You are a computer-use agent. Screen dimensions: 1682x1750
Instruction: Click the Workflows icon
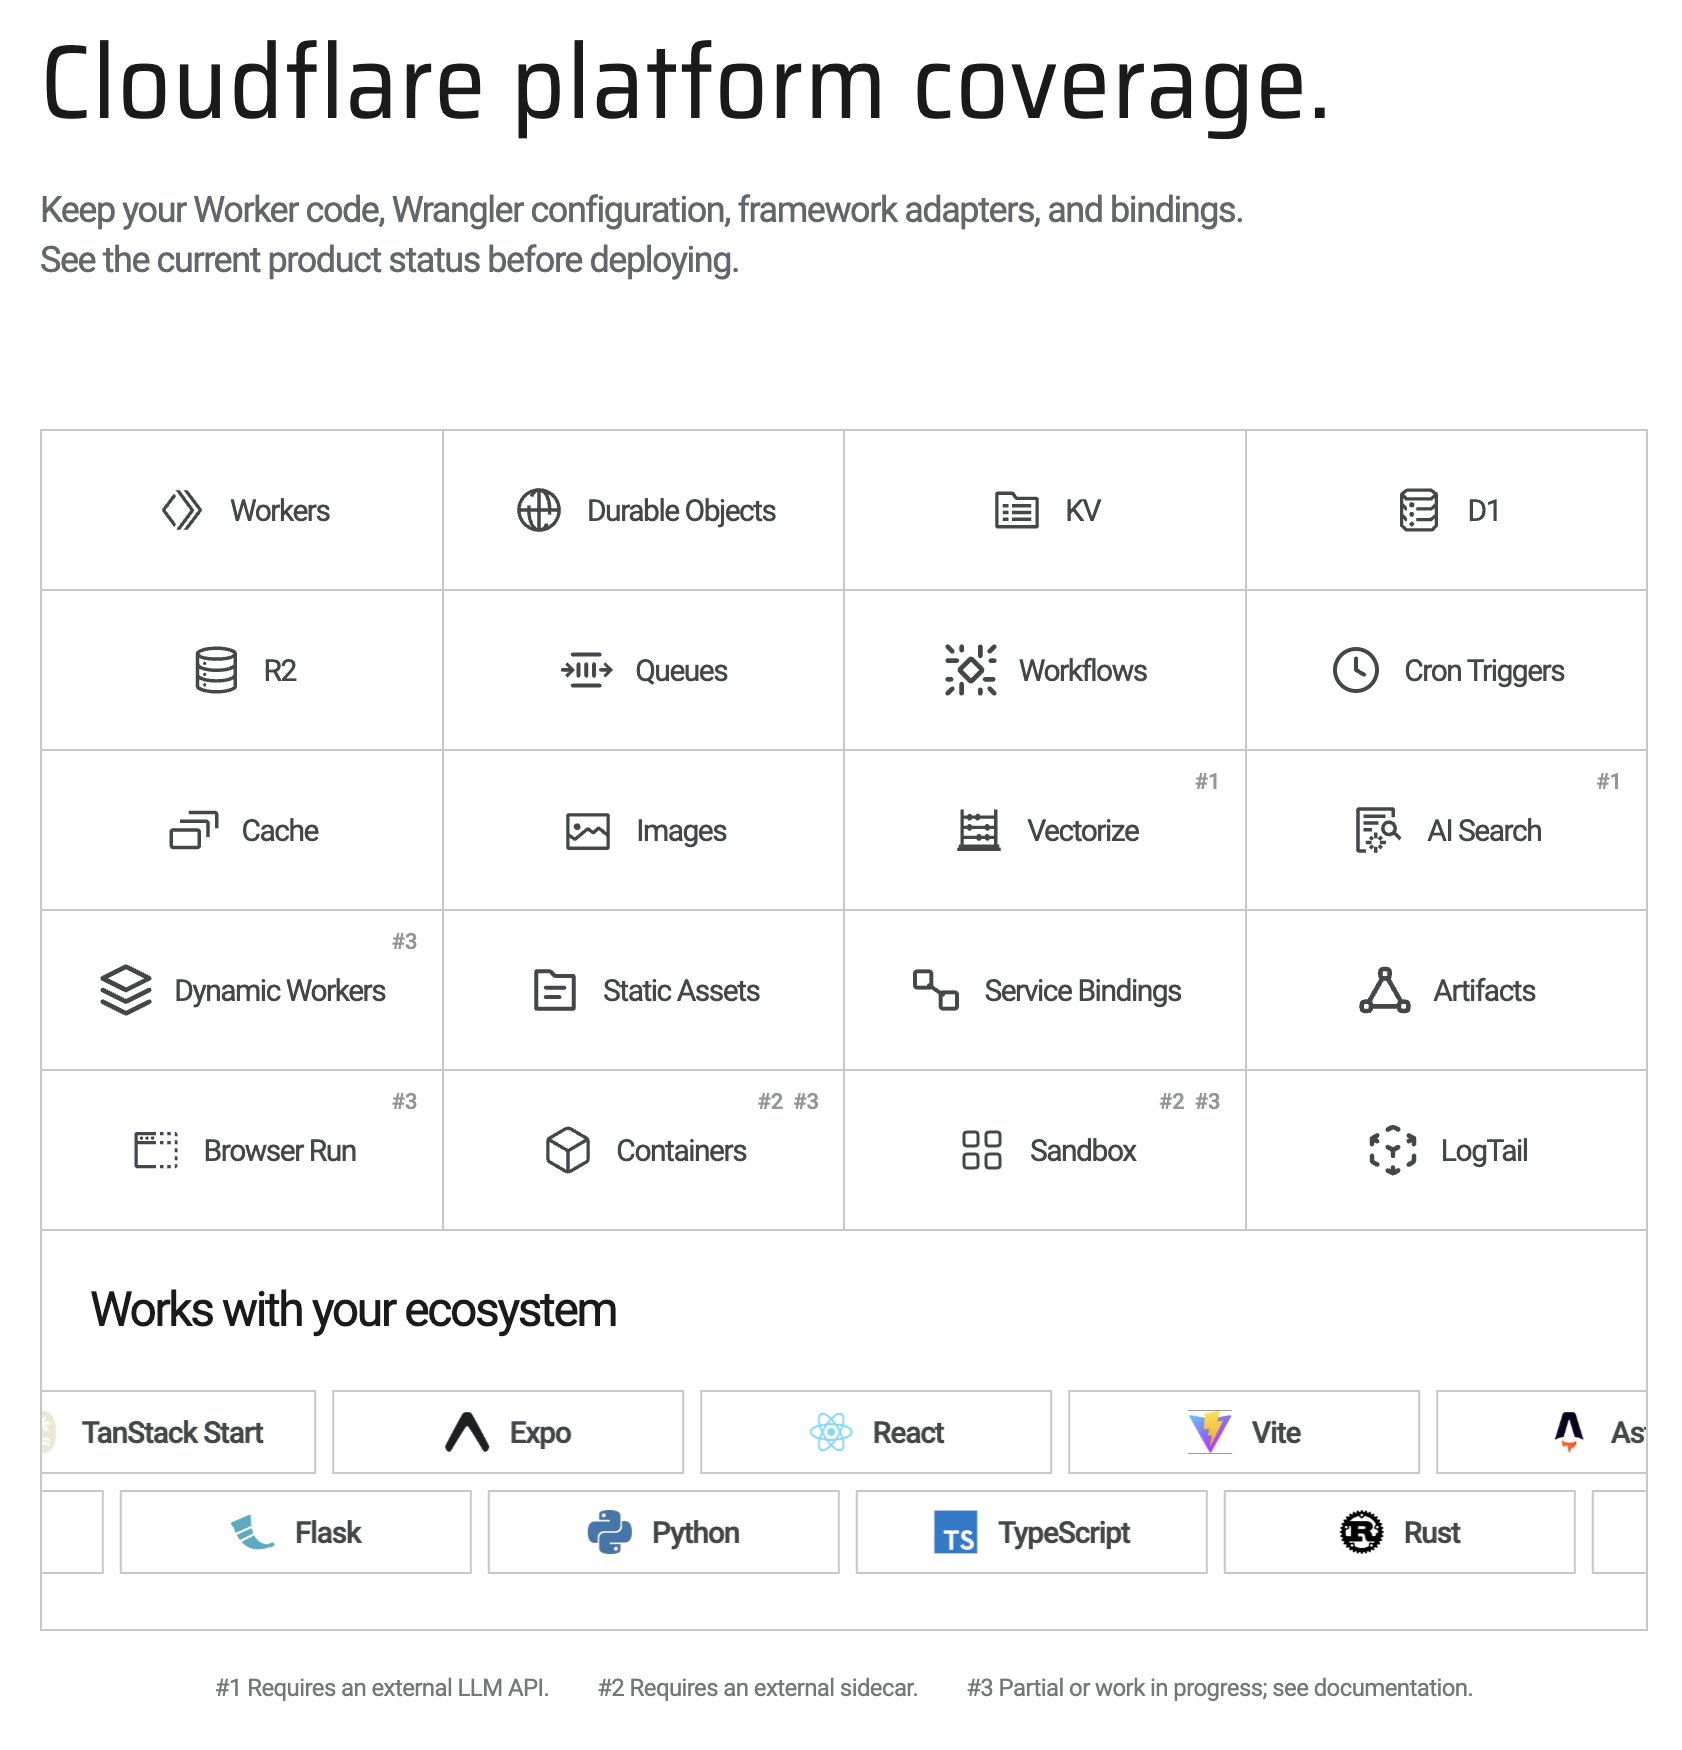[x=970, y=670]
